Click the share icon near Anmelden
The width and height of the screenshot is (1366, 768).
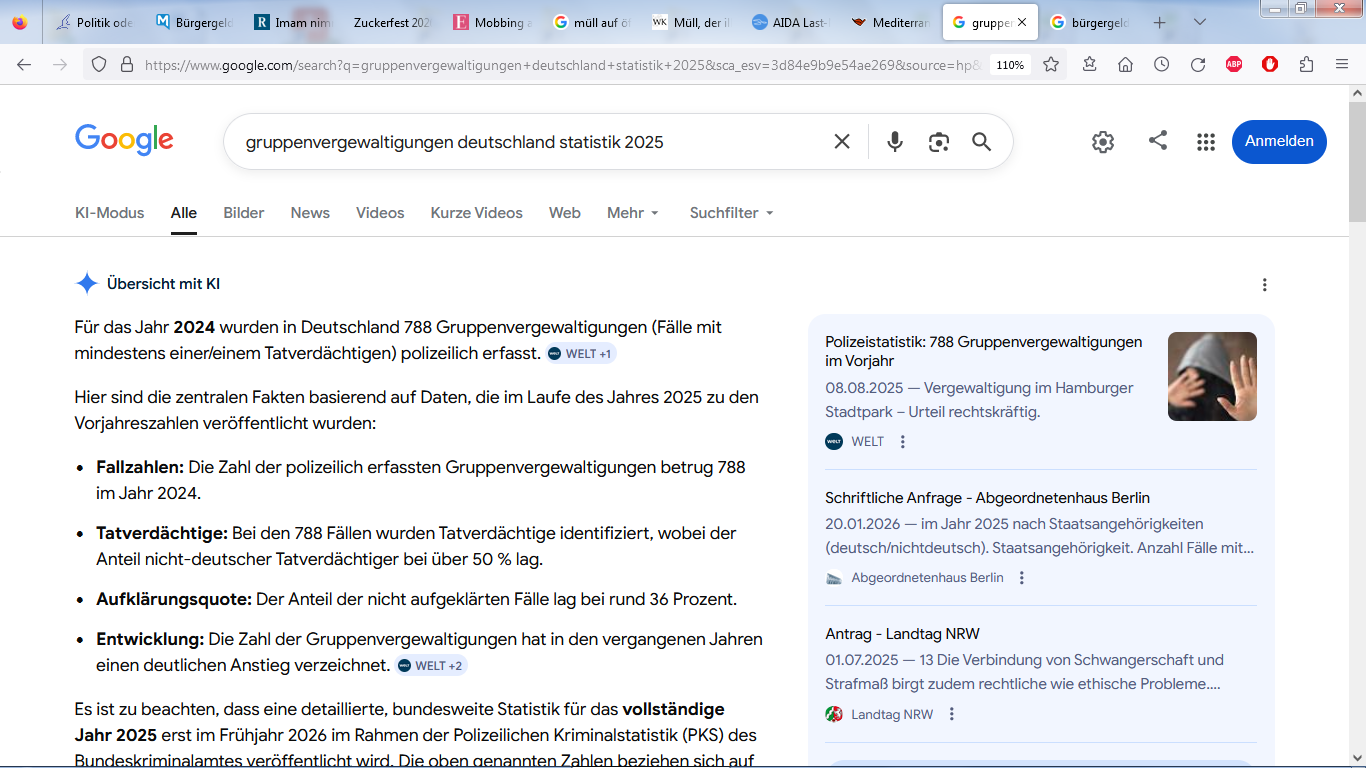[x=1158, y=141]
